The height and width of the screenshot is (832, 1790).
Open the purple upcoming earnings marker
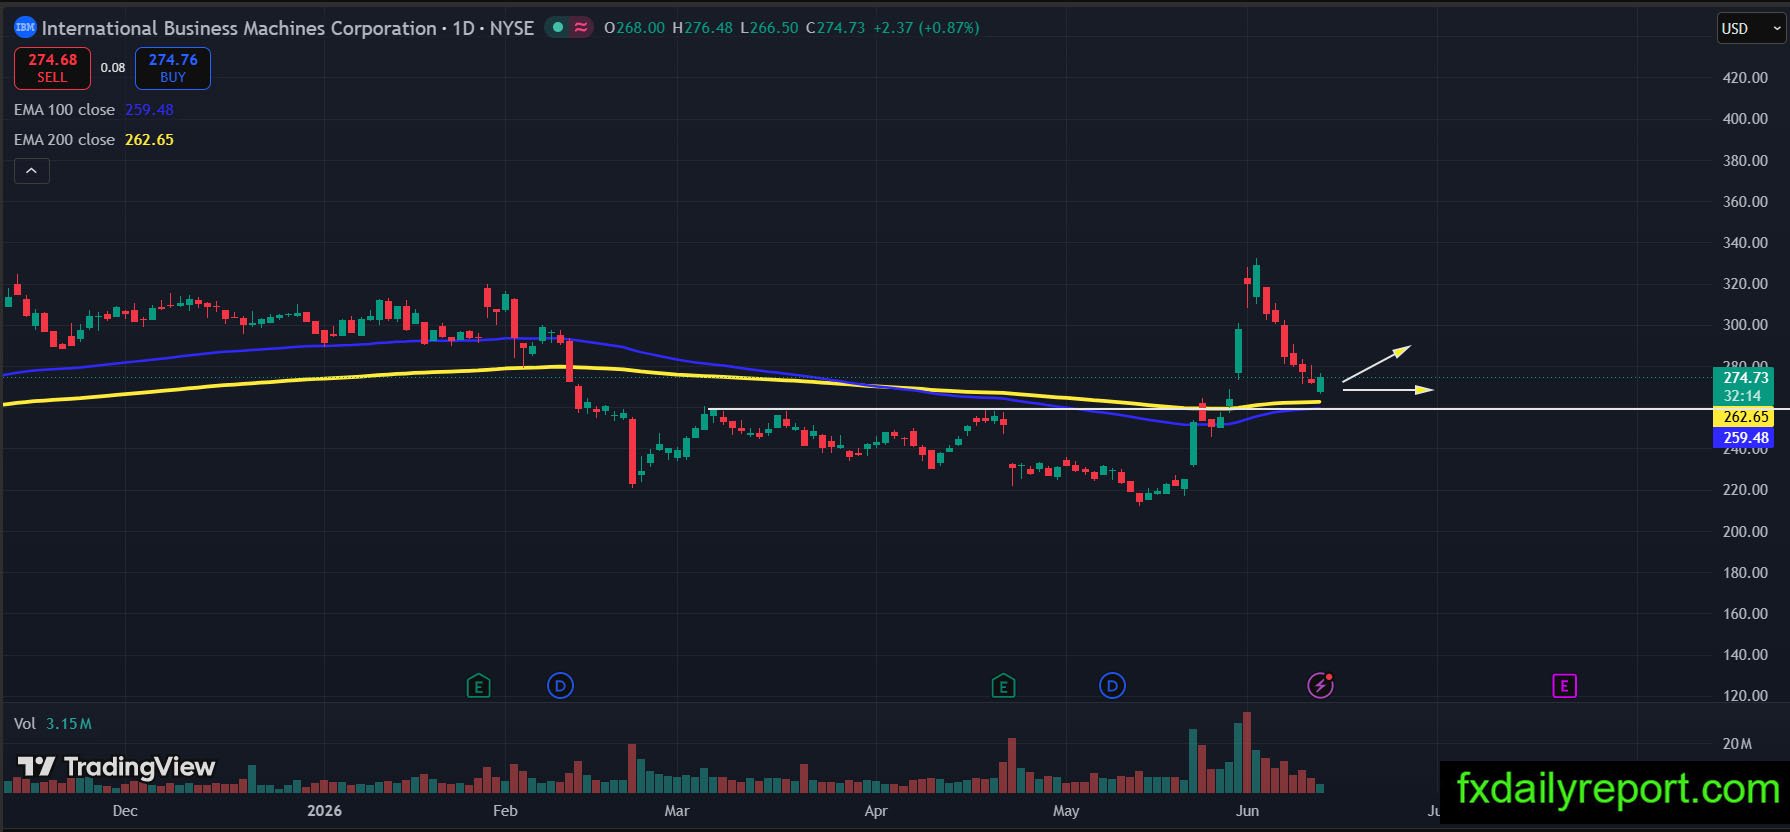1564,686
